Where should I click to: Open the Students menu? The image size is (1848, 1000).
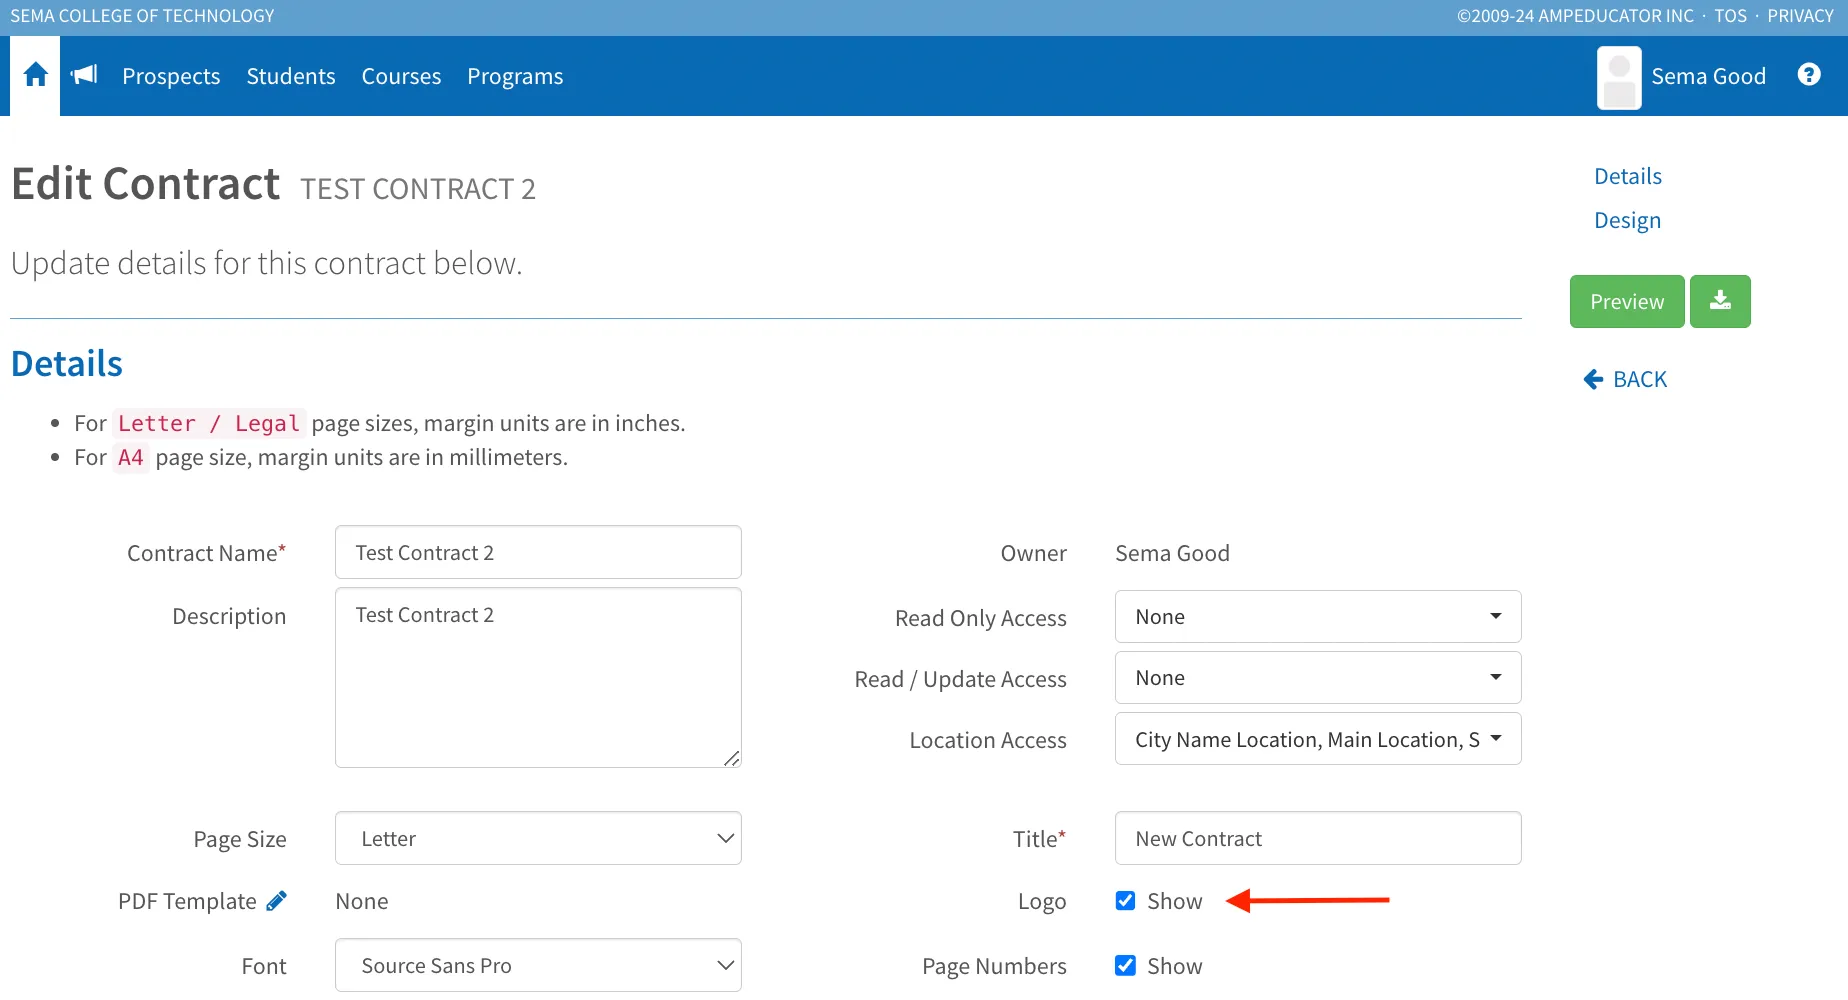coord(291,76)
